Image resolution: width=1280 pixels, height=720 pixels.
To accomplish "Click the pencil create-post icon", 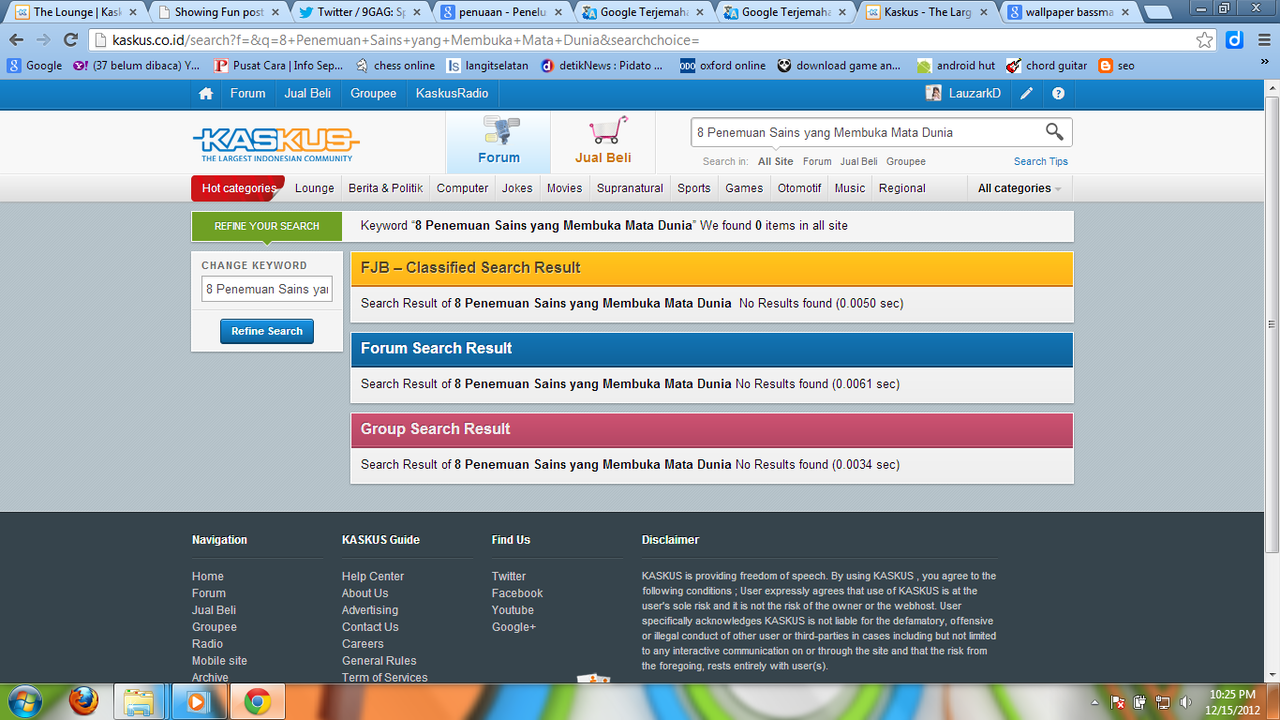I will pos(1026,93).
